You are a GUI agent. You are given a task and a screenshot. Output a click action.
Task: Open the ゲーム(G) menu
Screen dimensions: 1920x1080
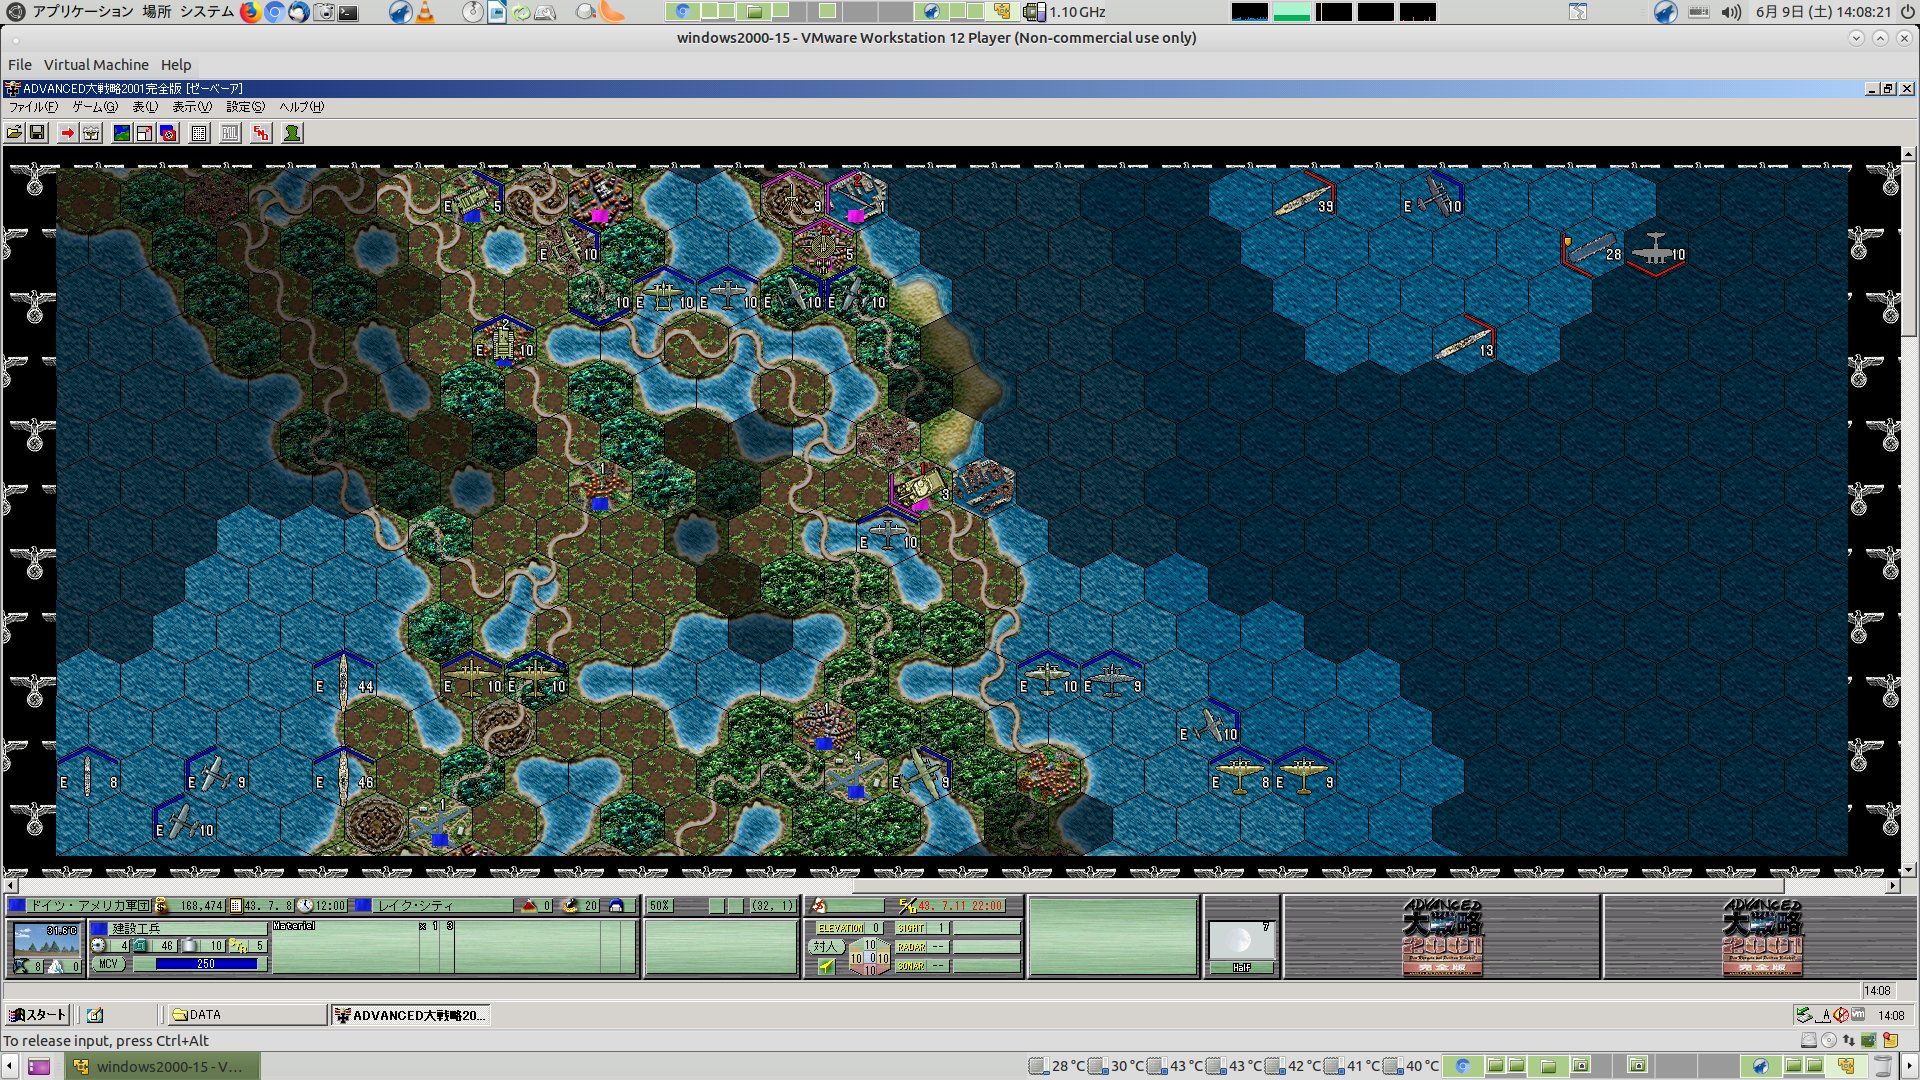coord(94,107)
